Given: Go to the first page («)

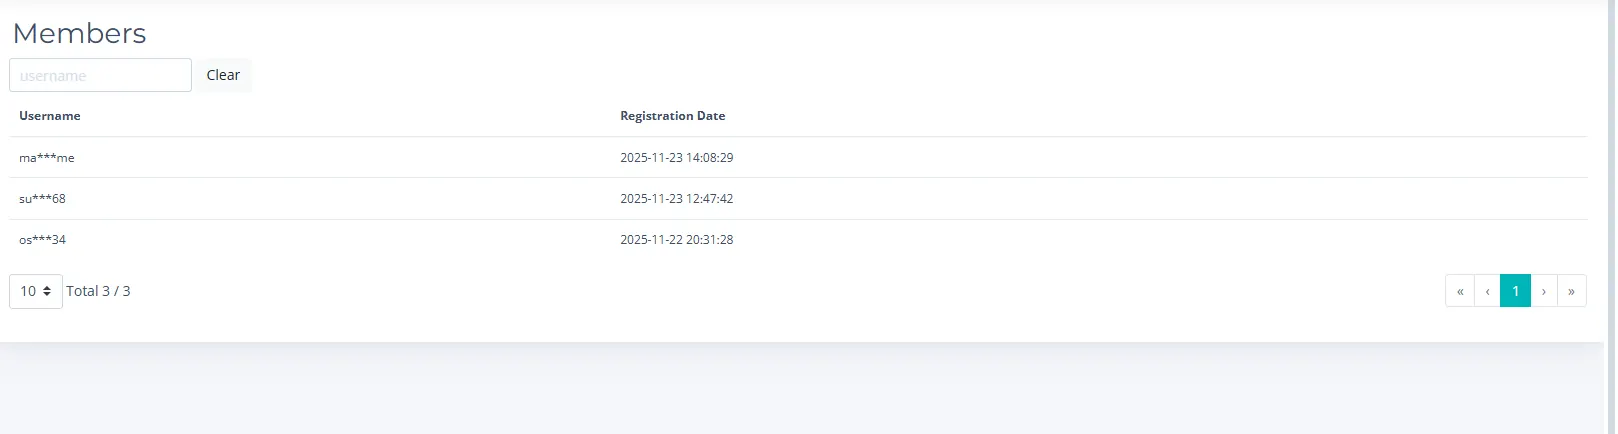Looking at the screenshot, I should click(1460, 291).
